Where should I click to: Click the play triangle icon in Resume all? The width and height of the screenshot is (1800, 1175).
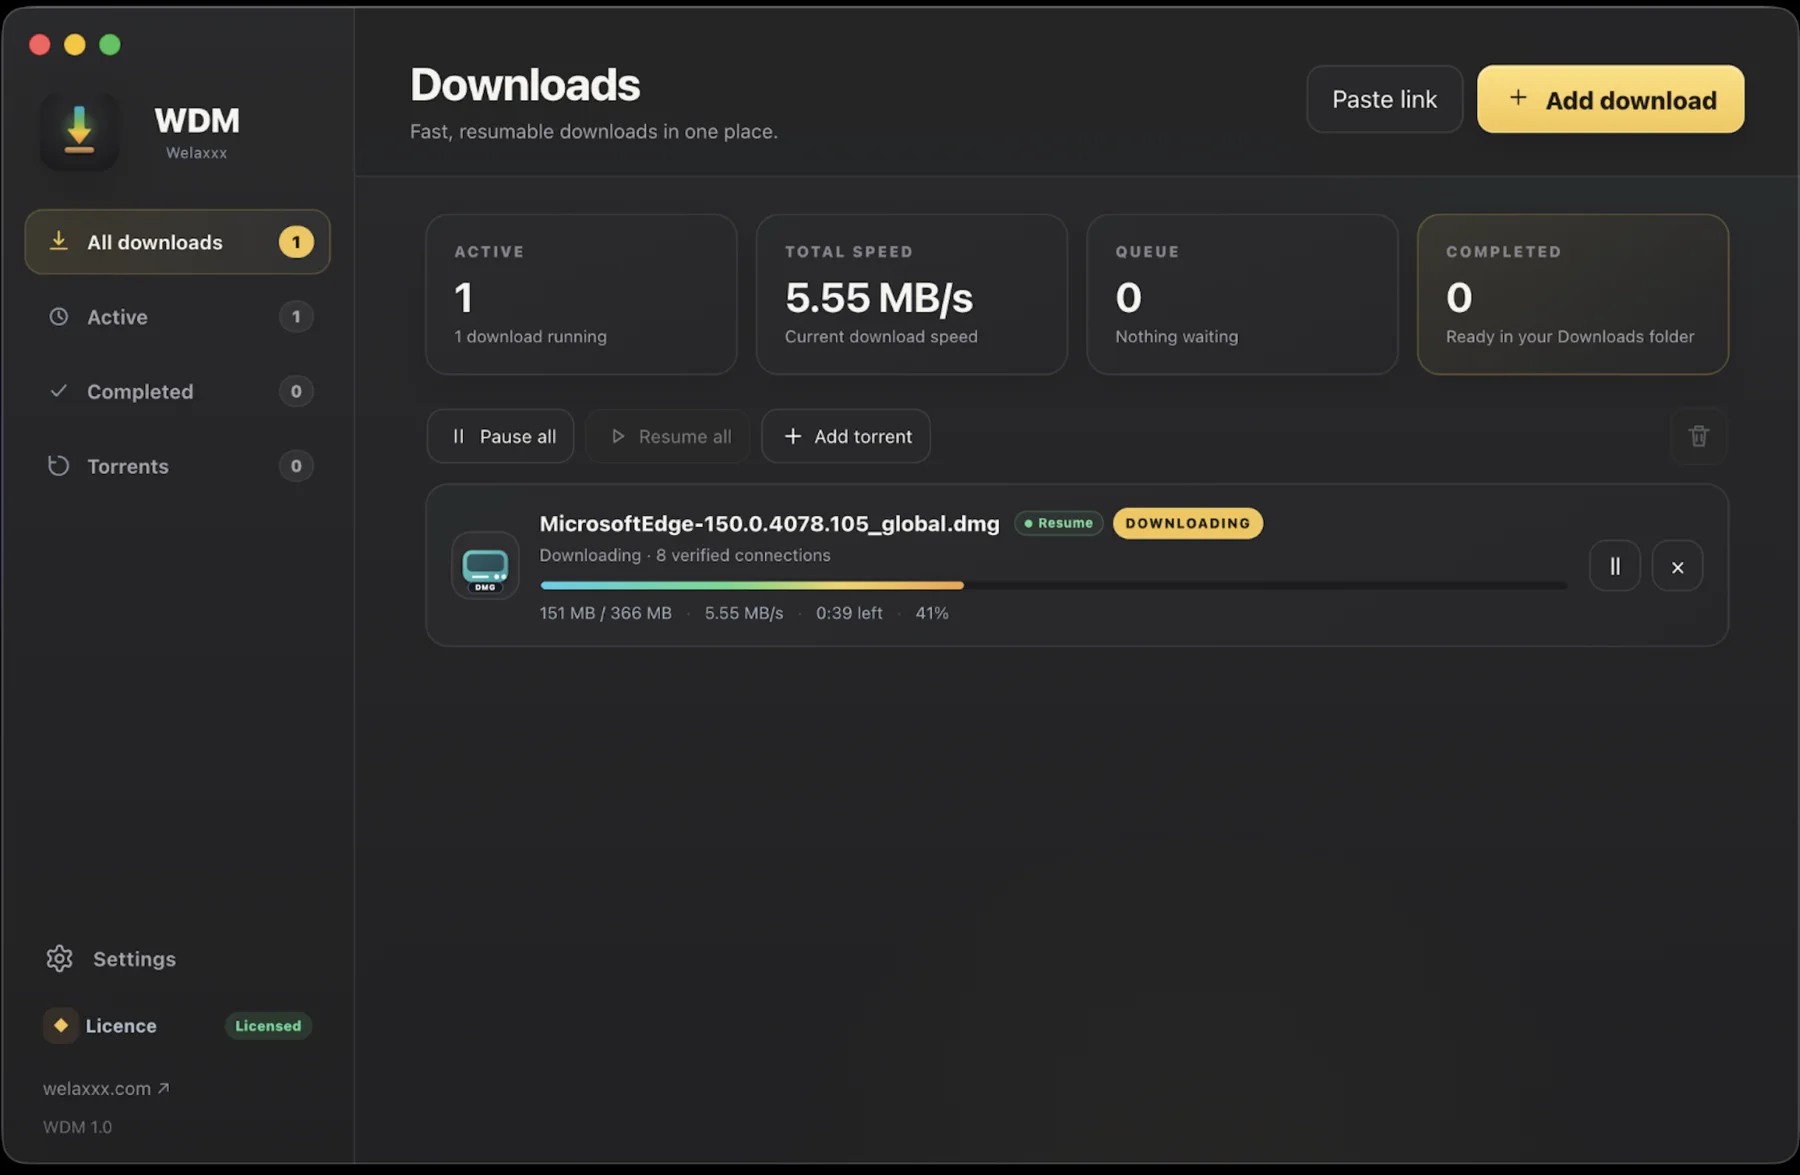pos(618,436)
